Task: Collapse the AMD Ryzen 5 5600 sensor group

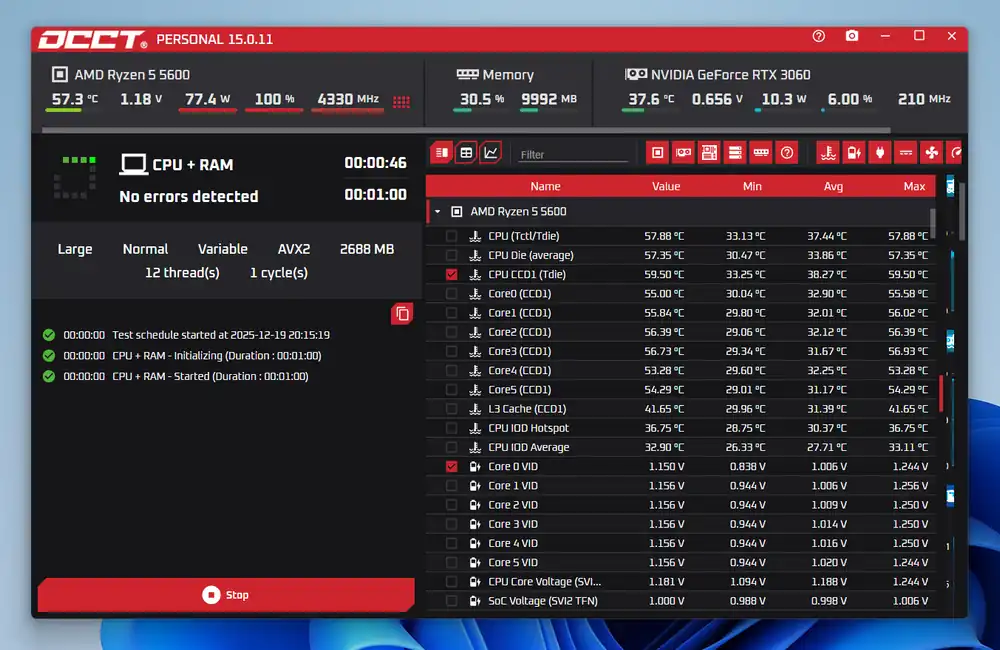Action: tap(437, 212)
